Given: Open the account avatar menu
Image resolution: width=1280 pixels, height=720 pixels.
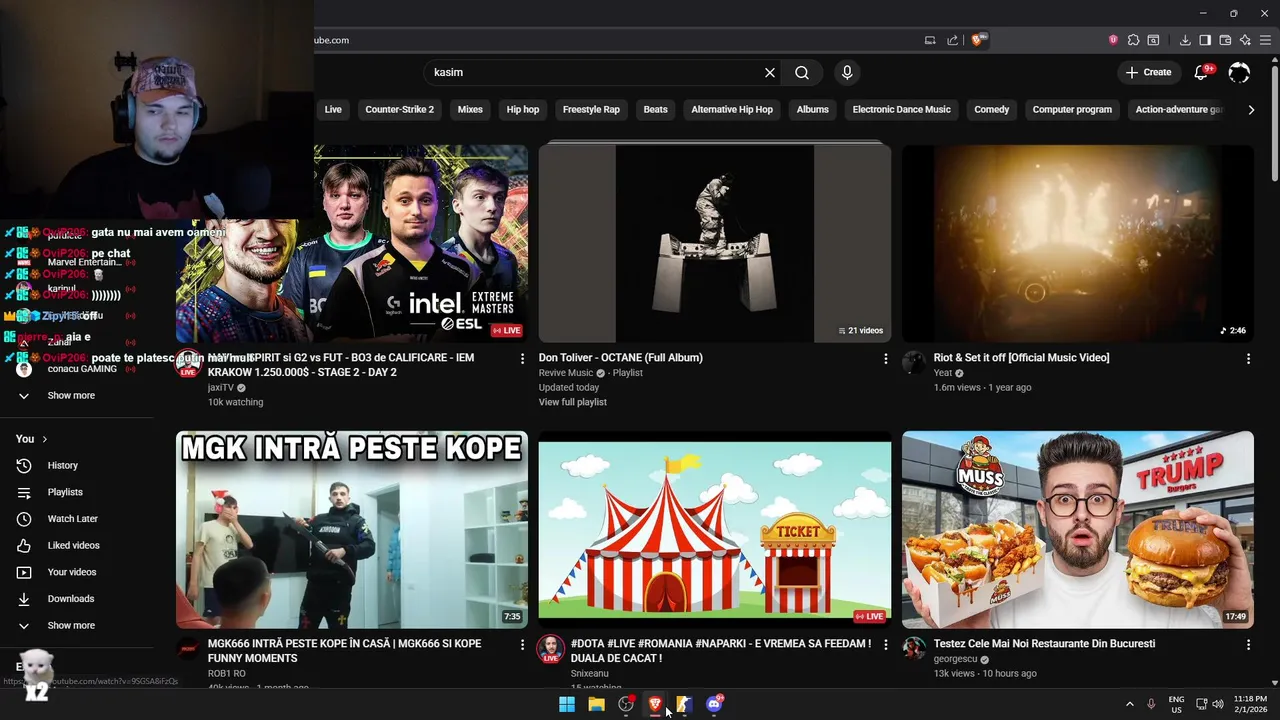Looking at the screenshot, I should [1239, 72].
